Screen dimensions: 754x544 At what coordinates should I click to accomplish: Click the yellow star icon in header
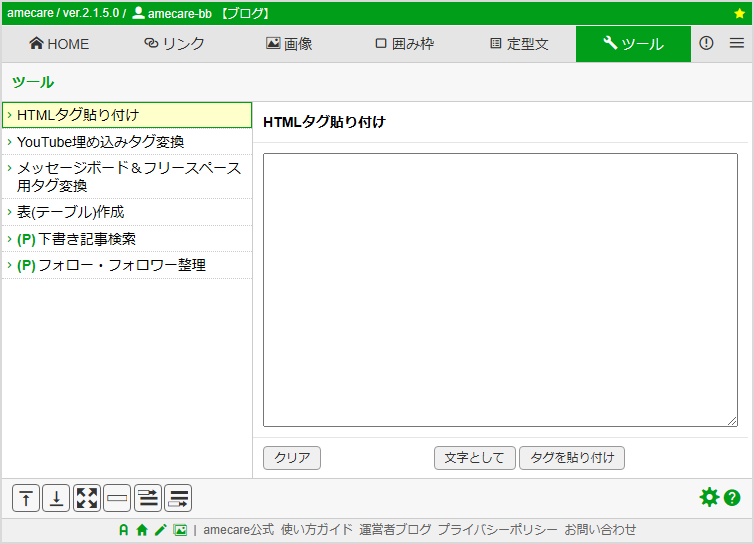[739, 14]
